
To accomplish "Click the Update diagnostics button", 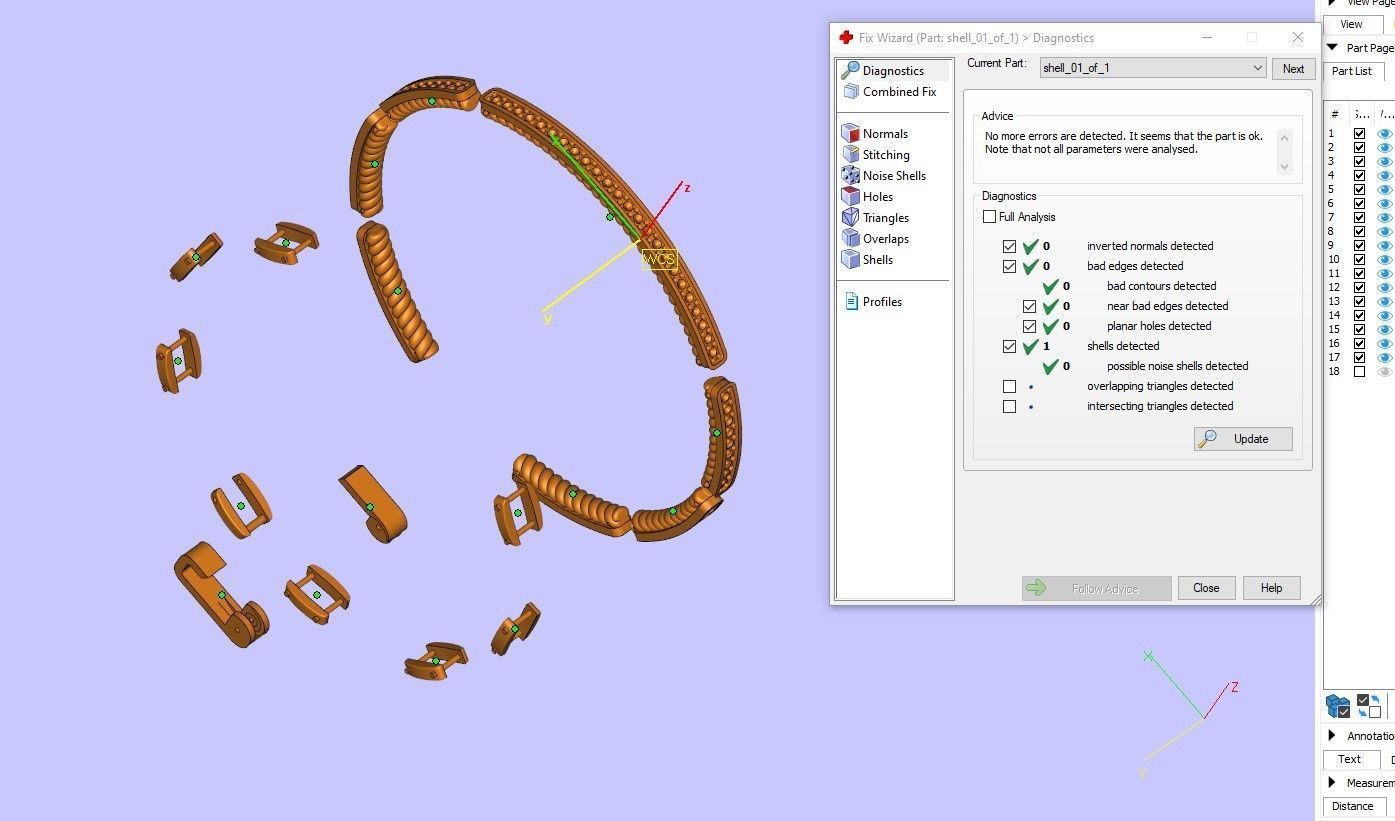I will (x=1243, y=439).
